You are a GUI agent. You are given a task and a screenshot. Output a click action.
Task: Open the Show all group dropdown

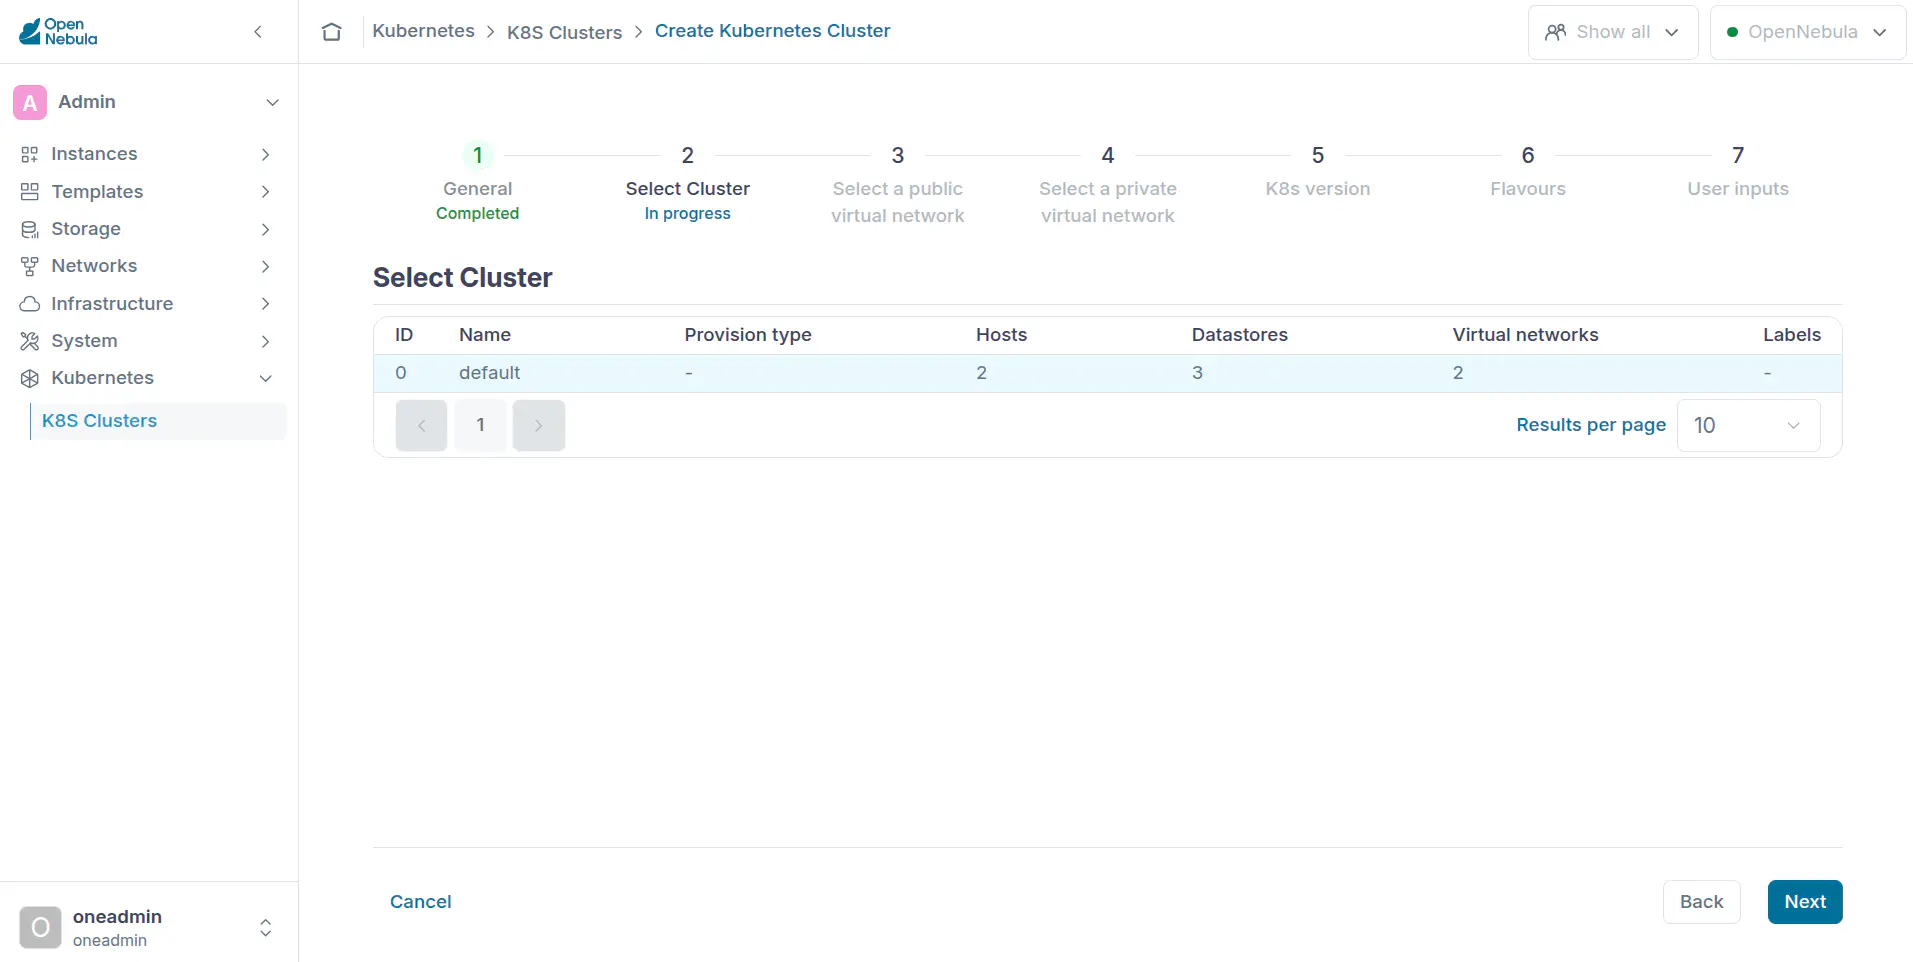coord(1613,32)
